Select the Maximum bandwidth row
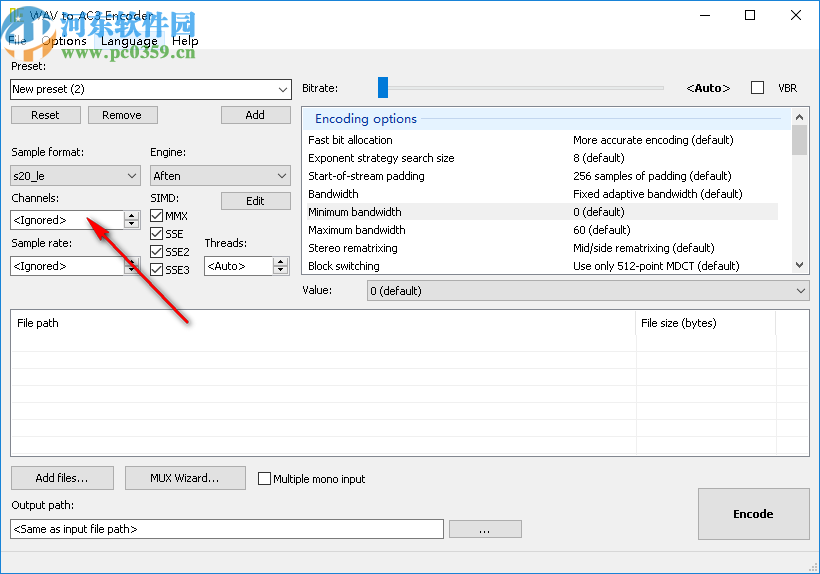 (542, 230)
